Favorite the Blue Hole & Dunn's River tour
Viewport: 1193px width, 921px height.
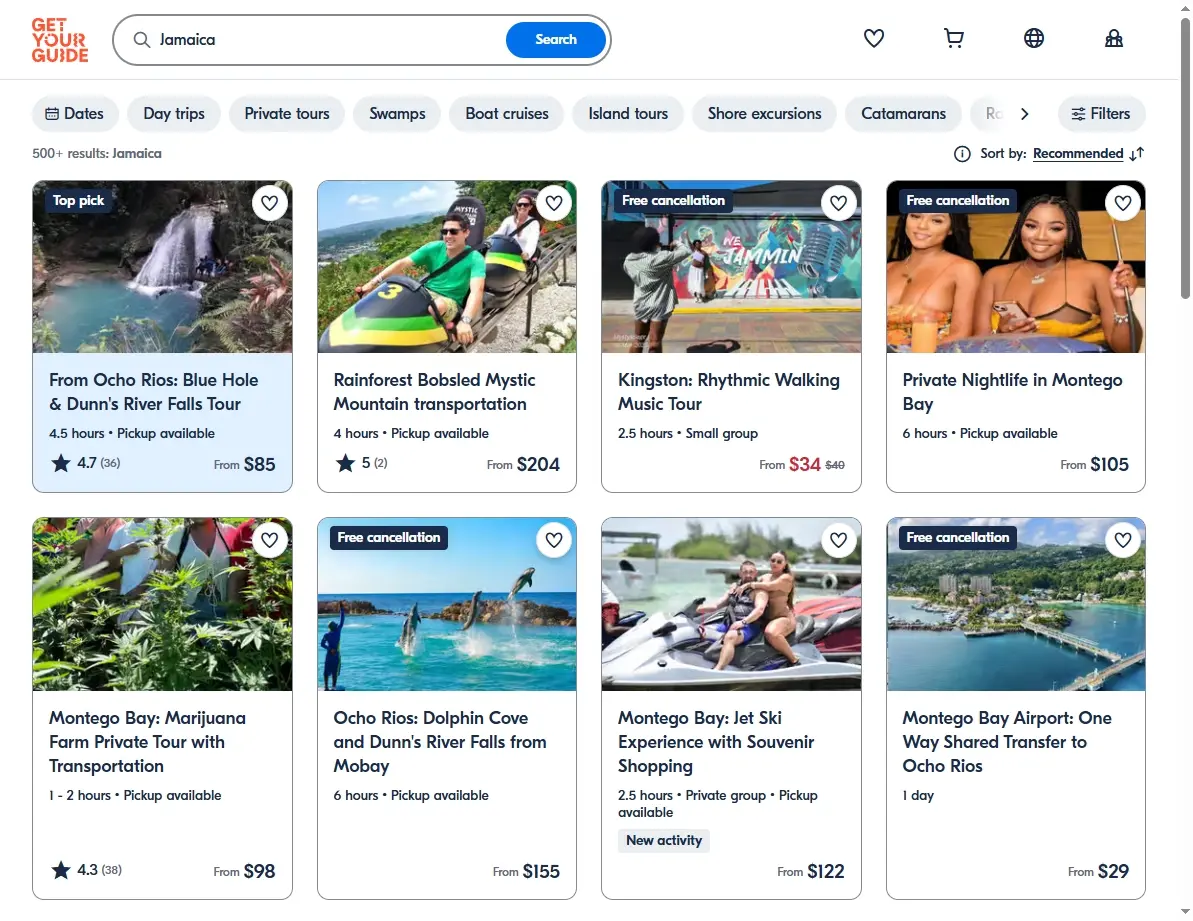pyautogui.click(x=269, y=203)
